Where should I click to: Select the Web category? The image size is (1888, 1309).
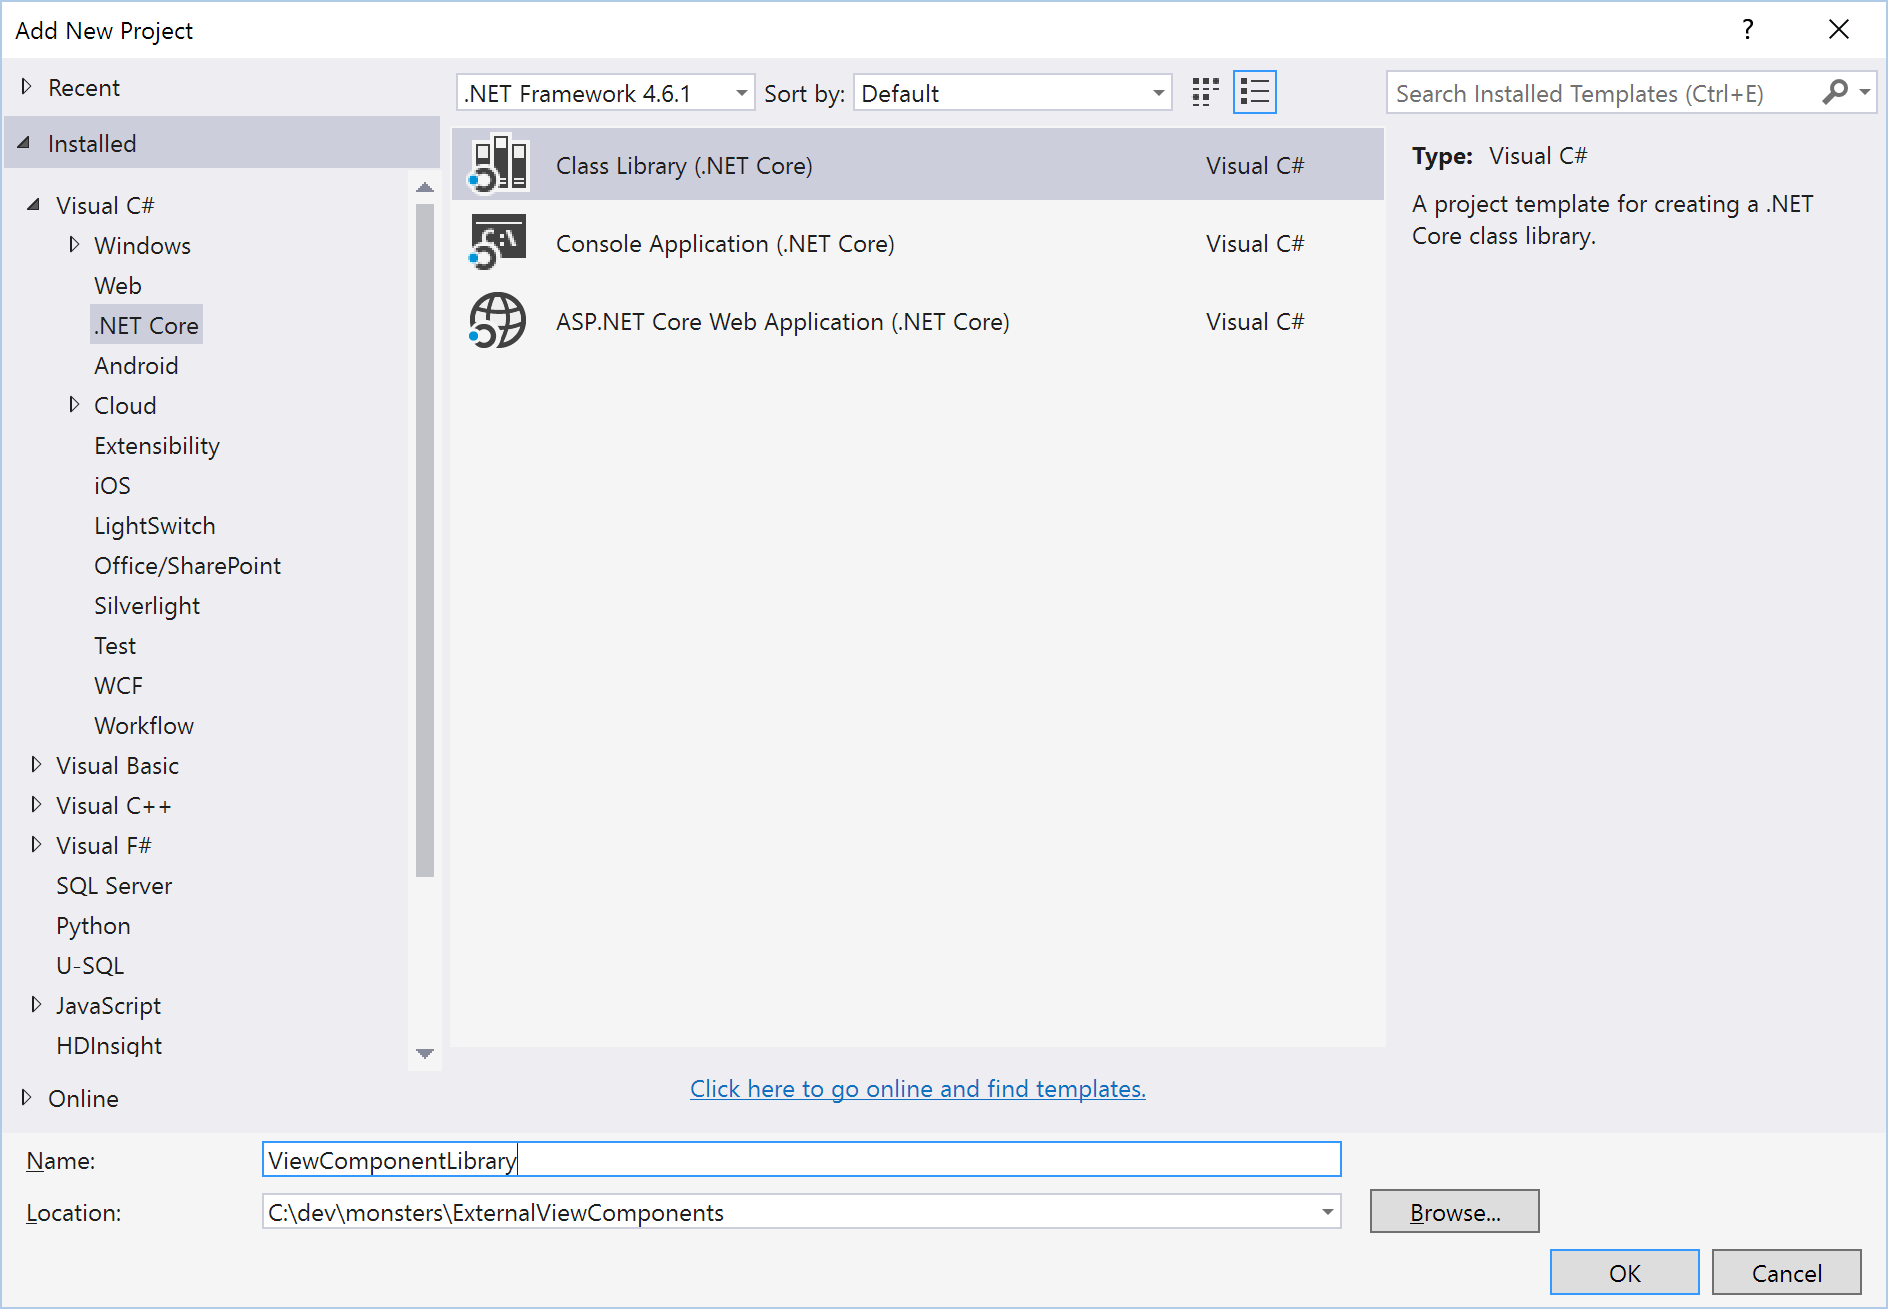[118, 285]
